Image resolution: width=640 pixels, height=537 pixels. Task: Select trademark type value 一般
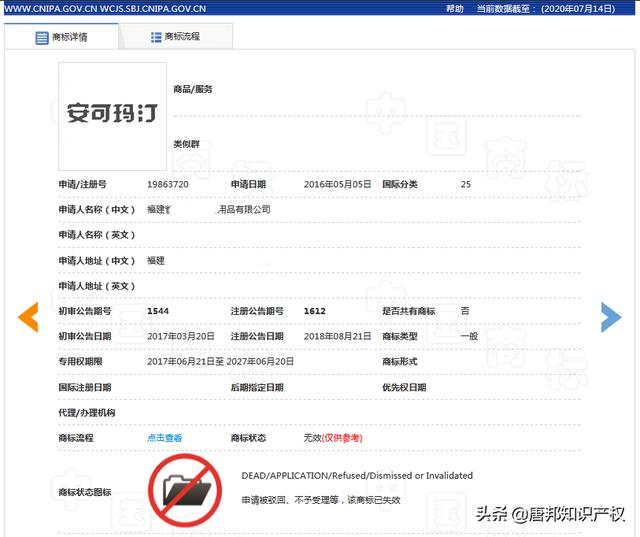tap(469, 336)
